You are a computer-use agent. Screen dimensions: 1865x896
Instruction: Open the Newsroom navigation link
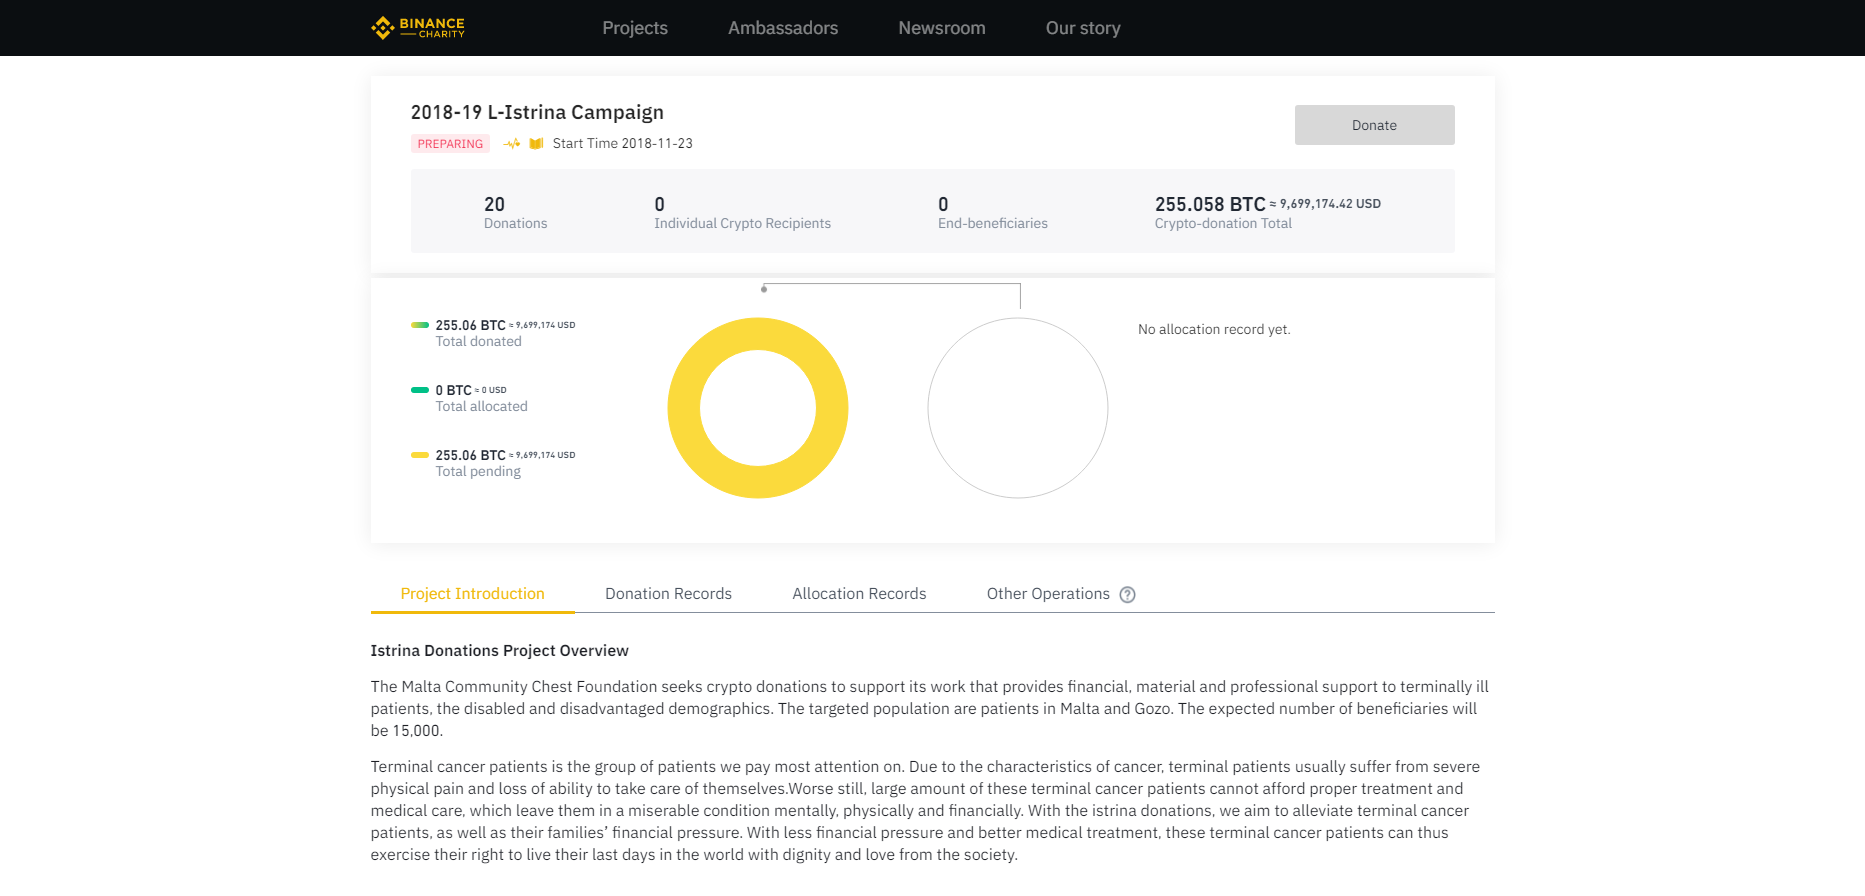point(942,28)
